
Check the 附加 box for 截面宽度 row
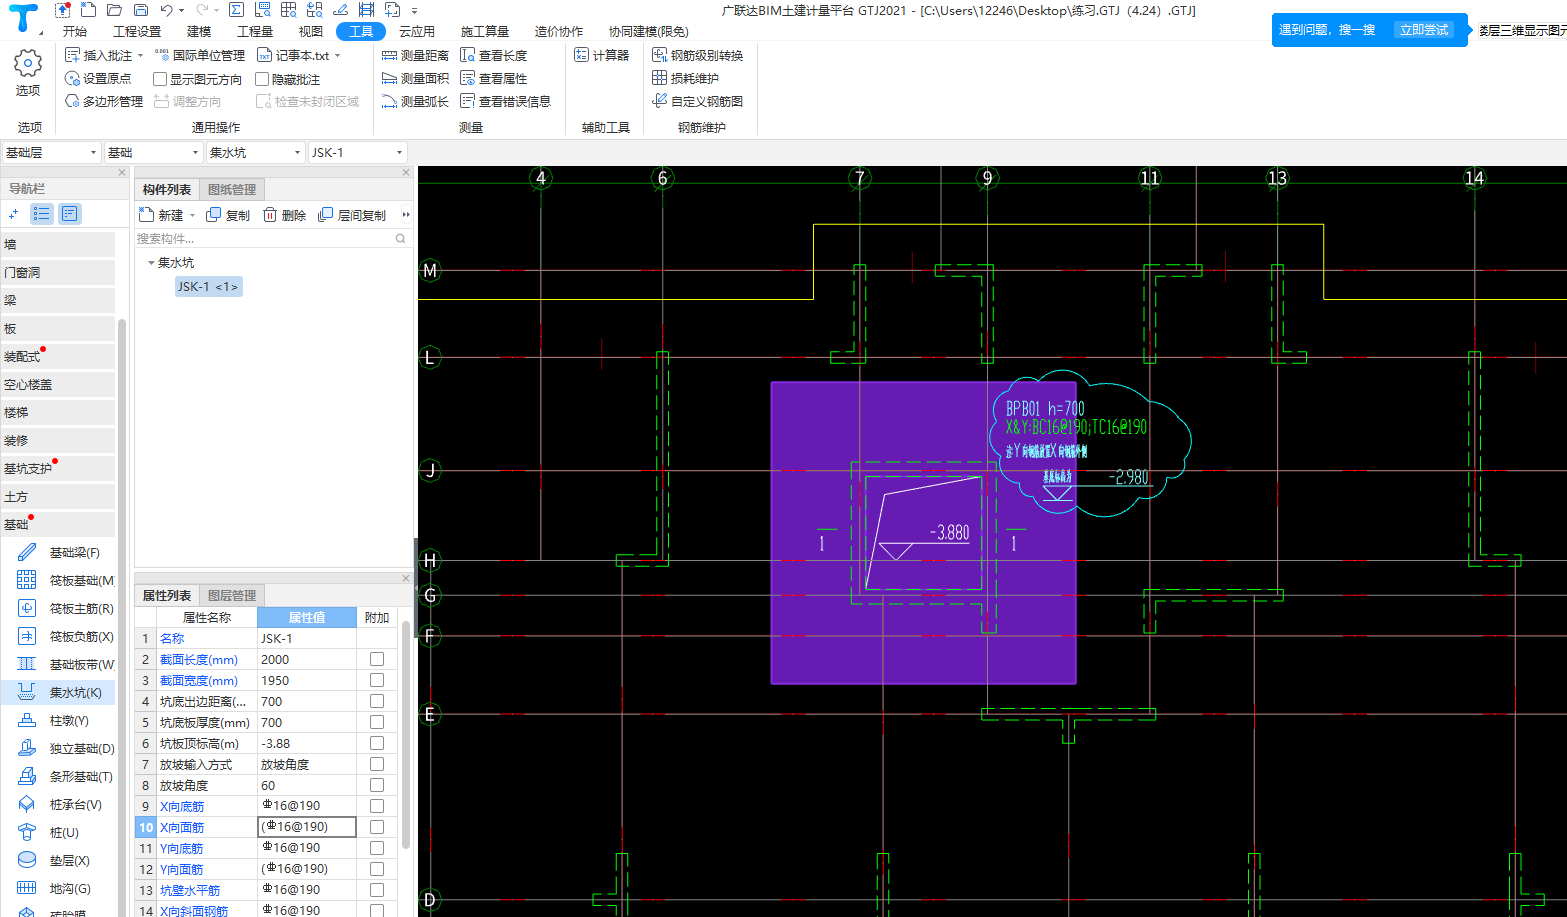377,680
